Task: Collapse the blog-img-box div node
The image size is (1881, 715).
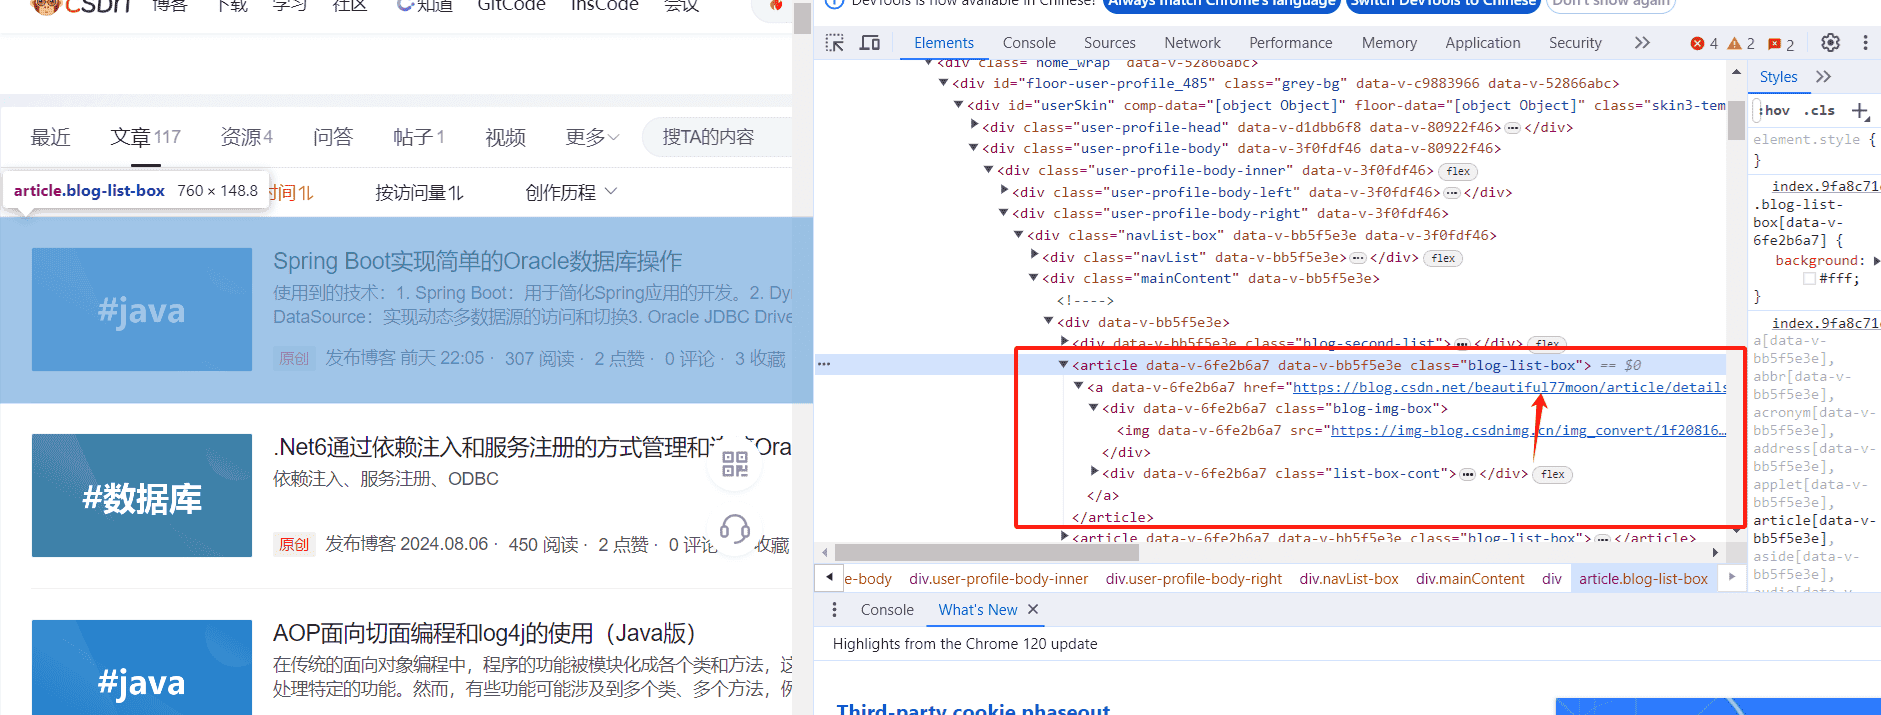Action: tap(1094, 408)
